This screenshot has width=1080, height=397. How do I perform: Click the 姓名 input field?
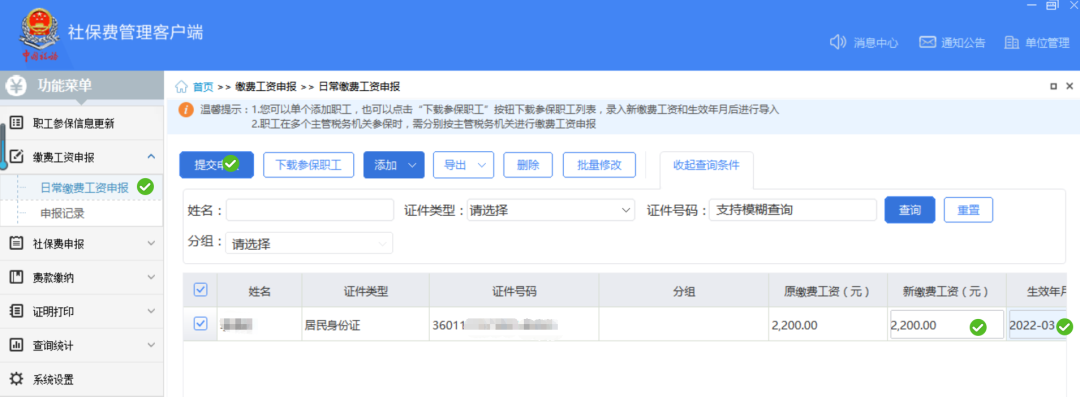[x=310, y=210]
